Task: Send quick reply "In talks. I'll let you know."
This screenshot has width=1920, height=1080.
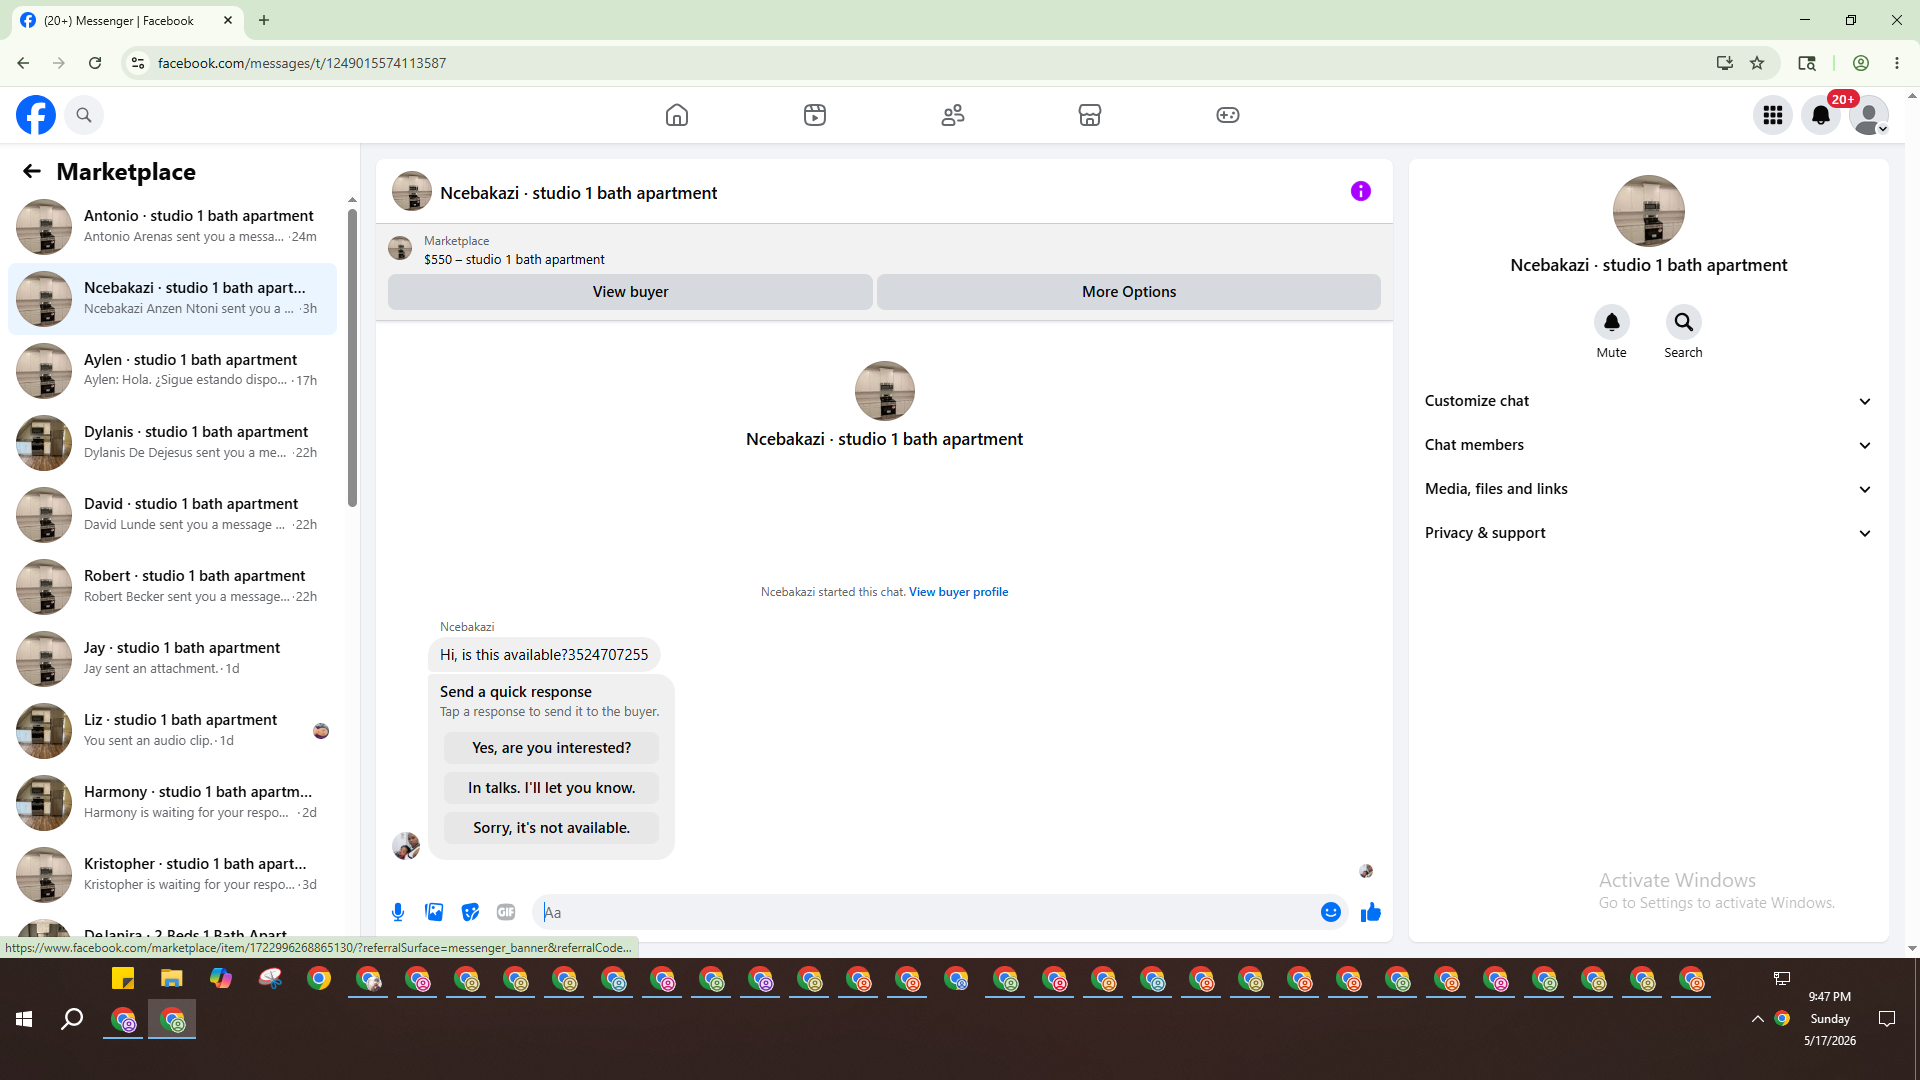Action: point(552,788)
